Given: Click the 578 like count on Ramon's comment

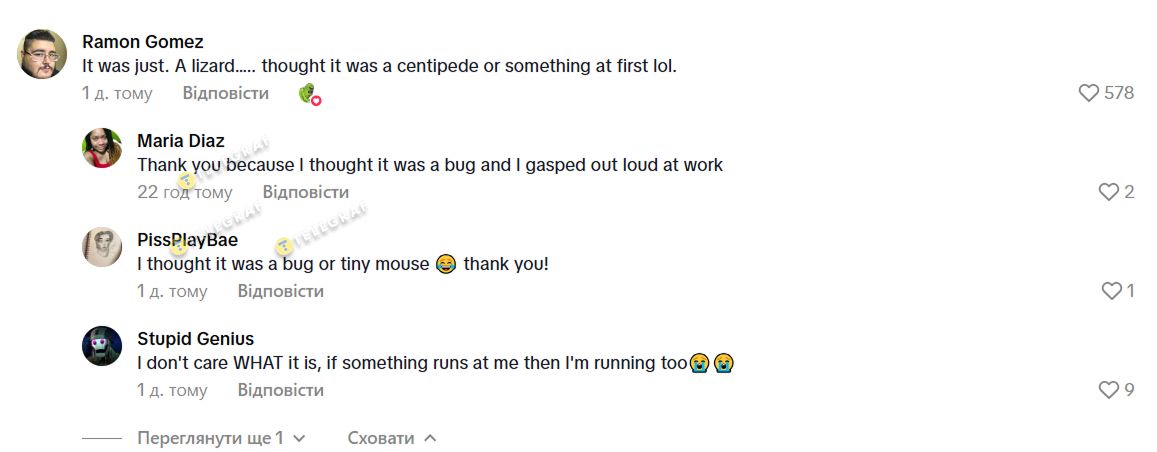Looking at the screenshot, I should 1119,93.
